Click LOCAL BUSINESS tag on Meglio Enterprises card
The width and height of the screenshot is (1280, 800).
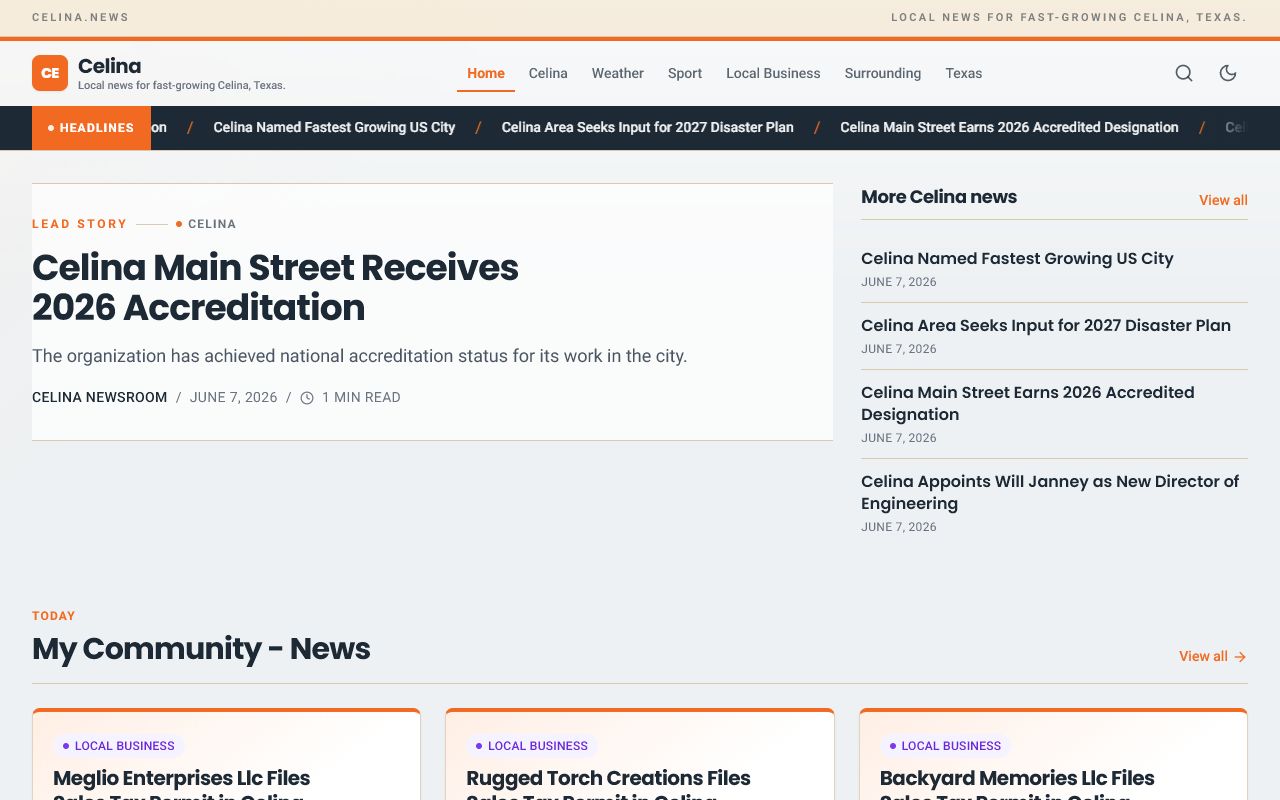tap(118, 746)
